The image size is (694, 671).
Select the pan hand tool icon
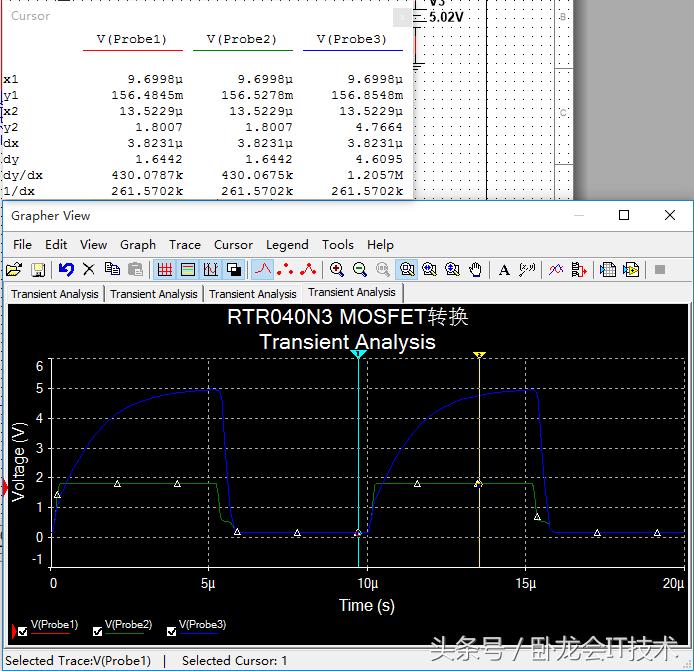pyautogui.click(x=476, y=269)
